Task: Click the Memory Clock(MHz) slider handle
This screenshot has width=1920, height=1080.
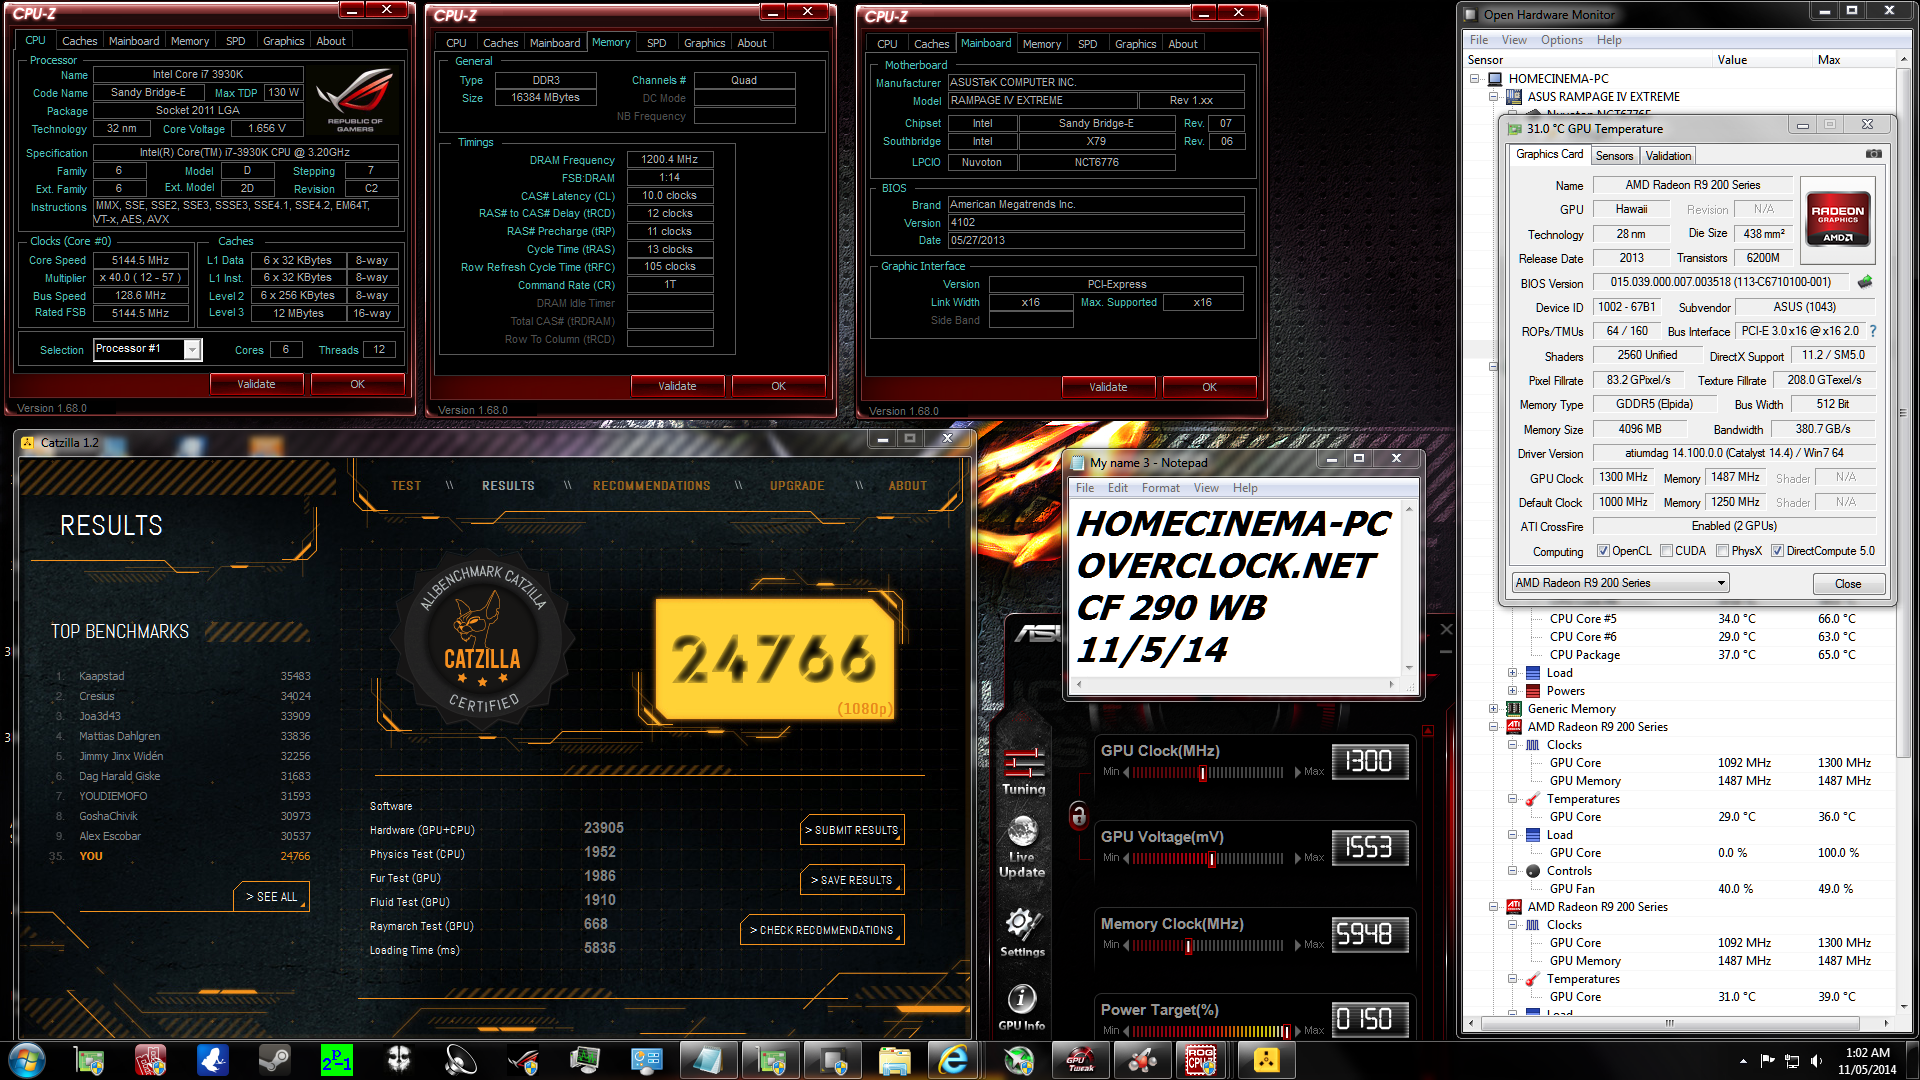Action: click(1188, 945)
